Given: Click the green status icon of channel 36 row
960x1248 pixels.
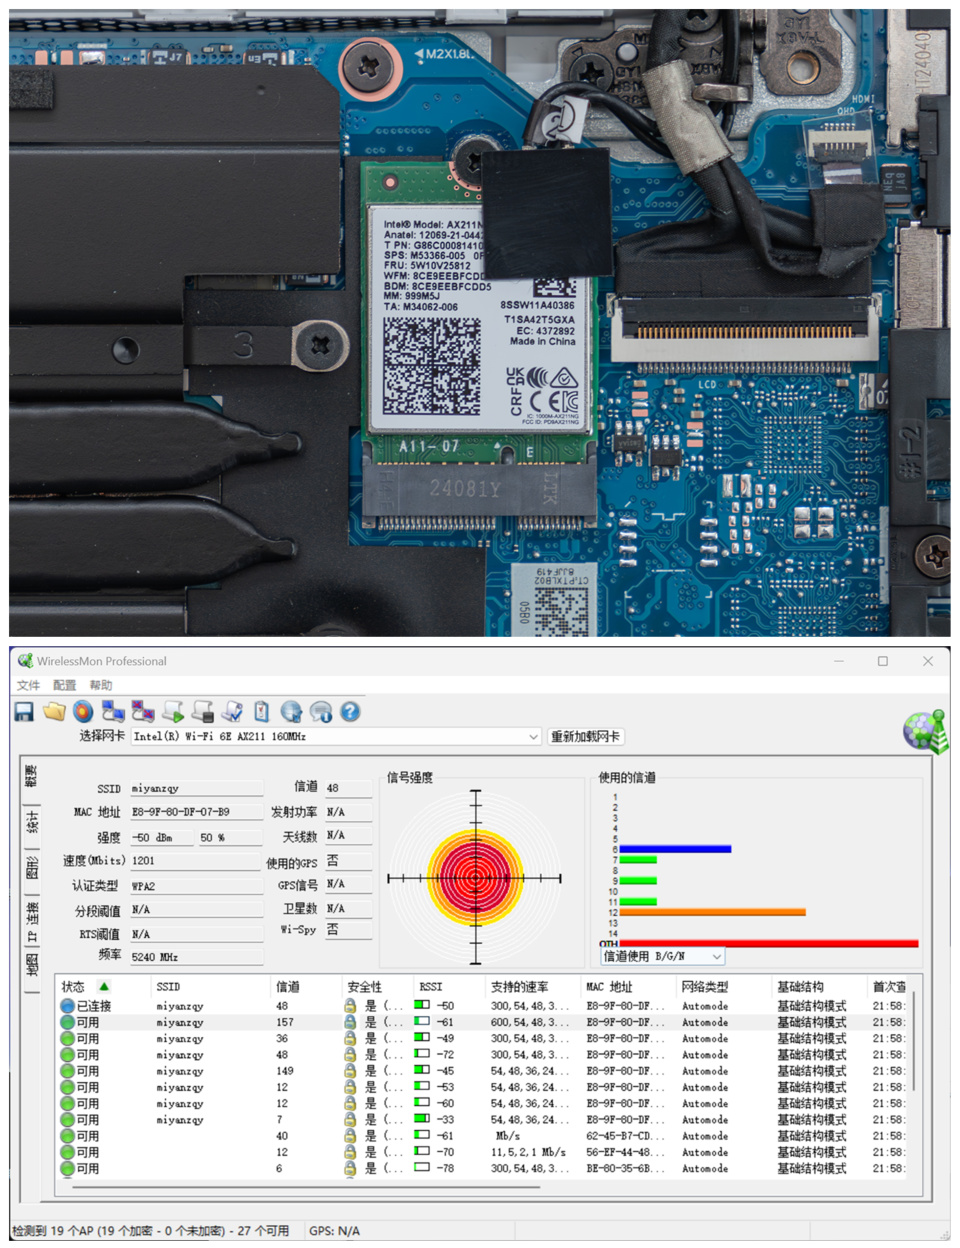Looking at the screenshot, I should [x=67, y=1038].
